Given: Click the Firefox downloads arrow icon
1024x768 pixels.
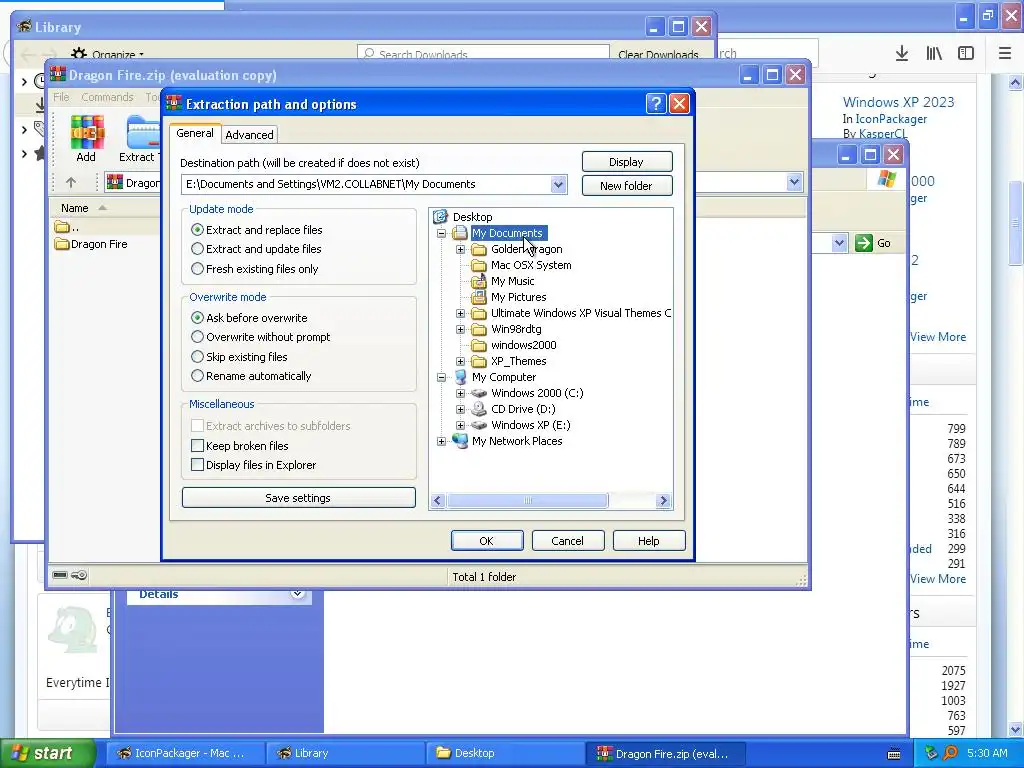Looking at the screenshot, I should tap(902, 54).
